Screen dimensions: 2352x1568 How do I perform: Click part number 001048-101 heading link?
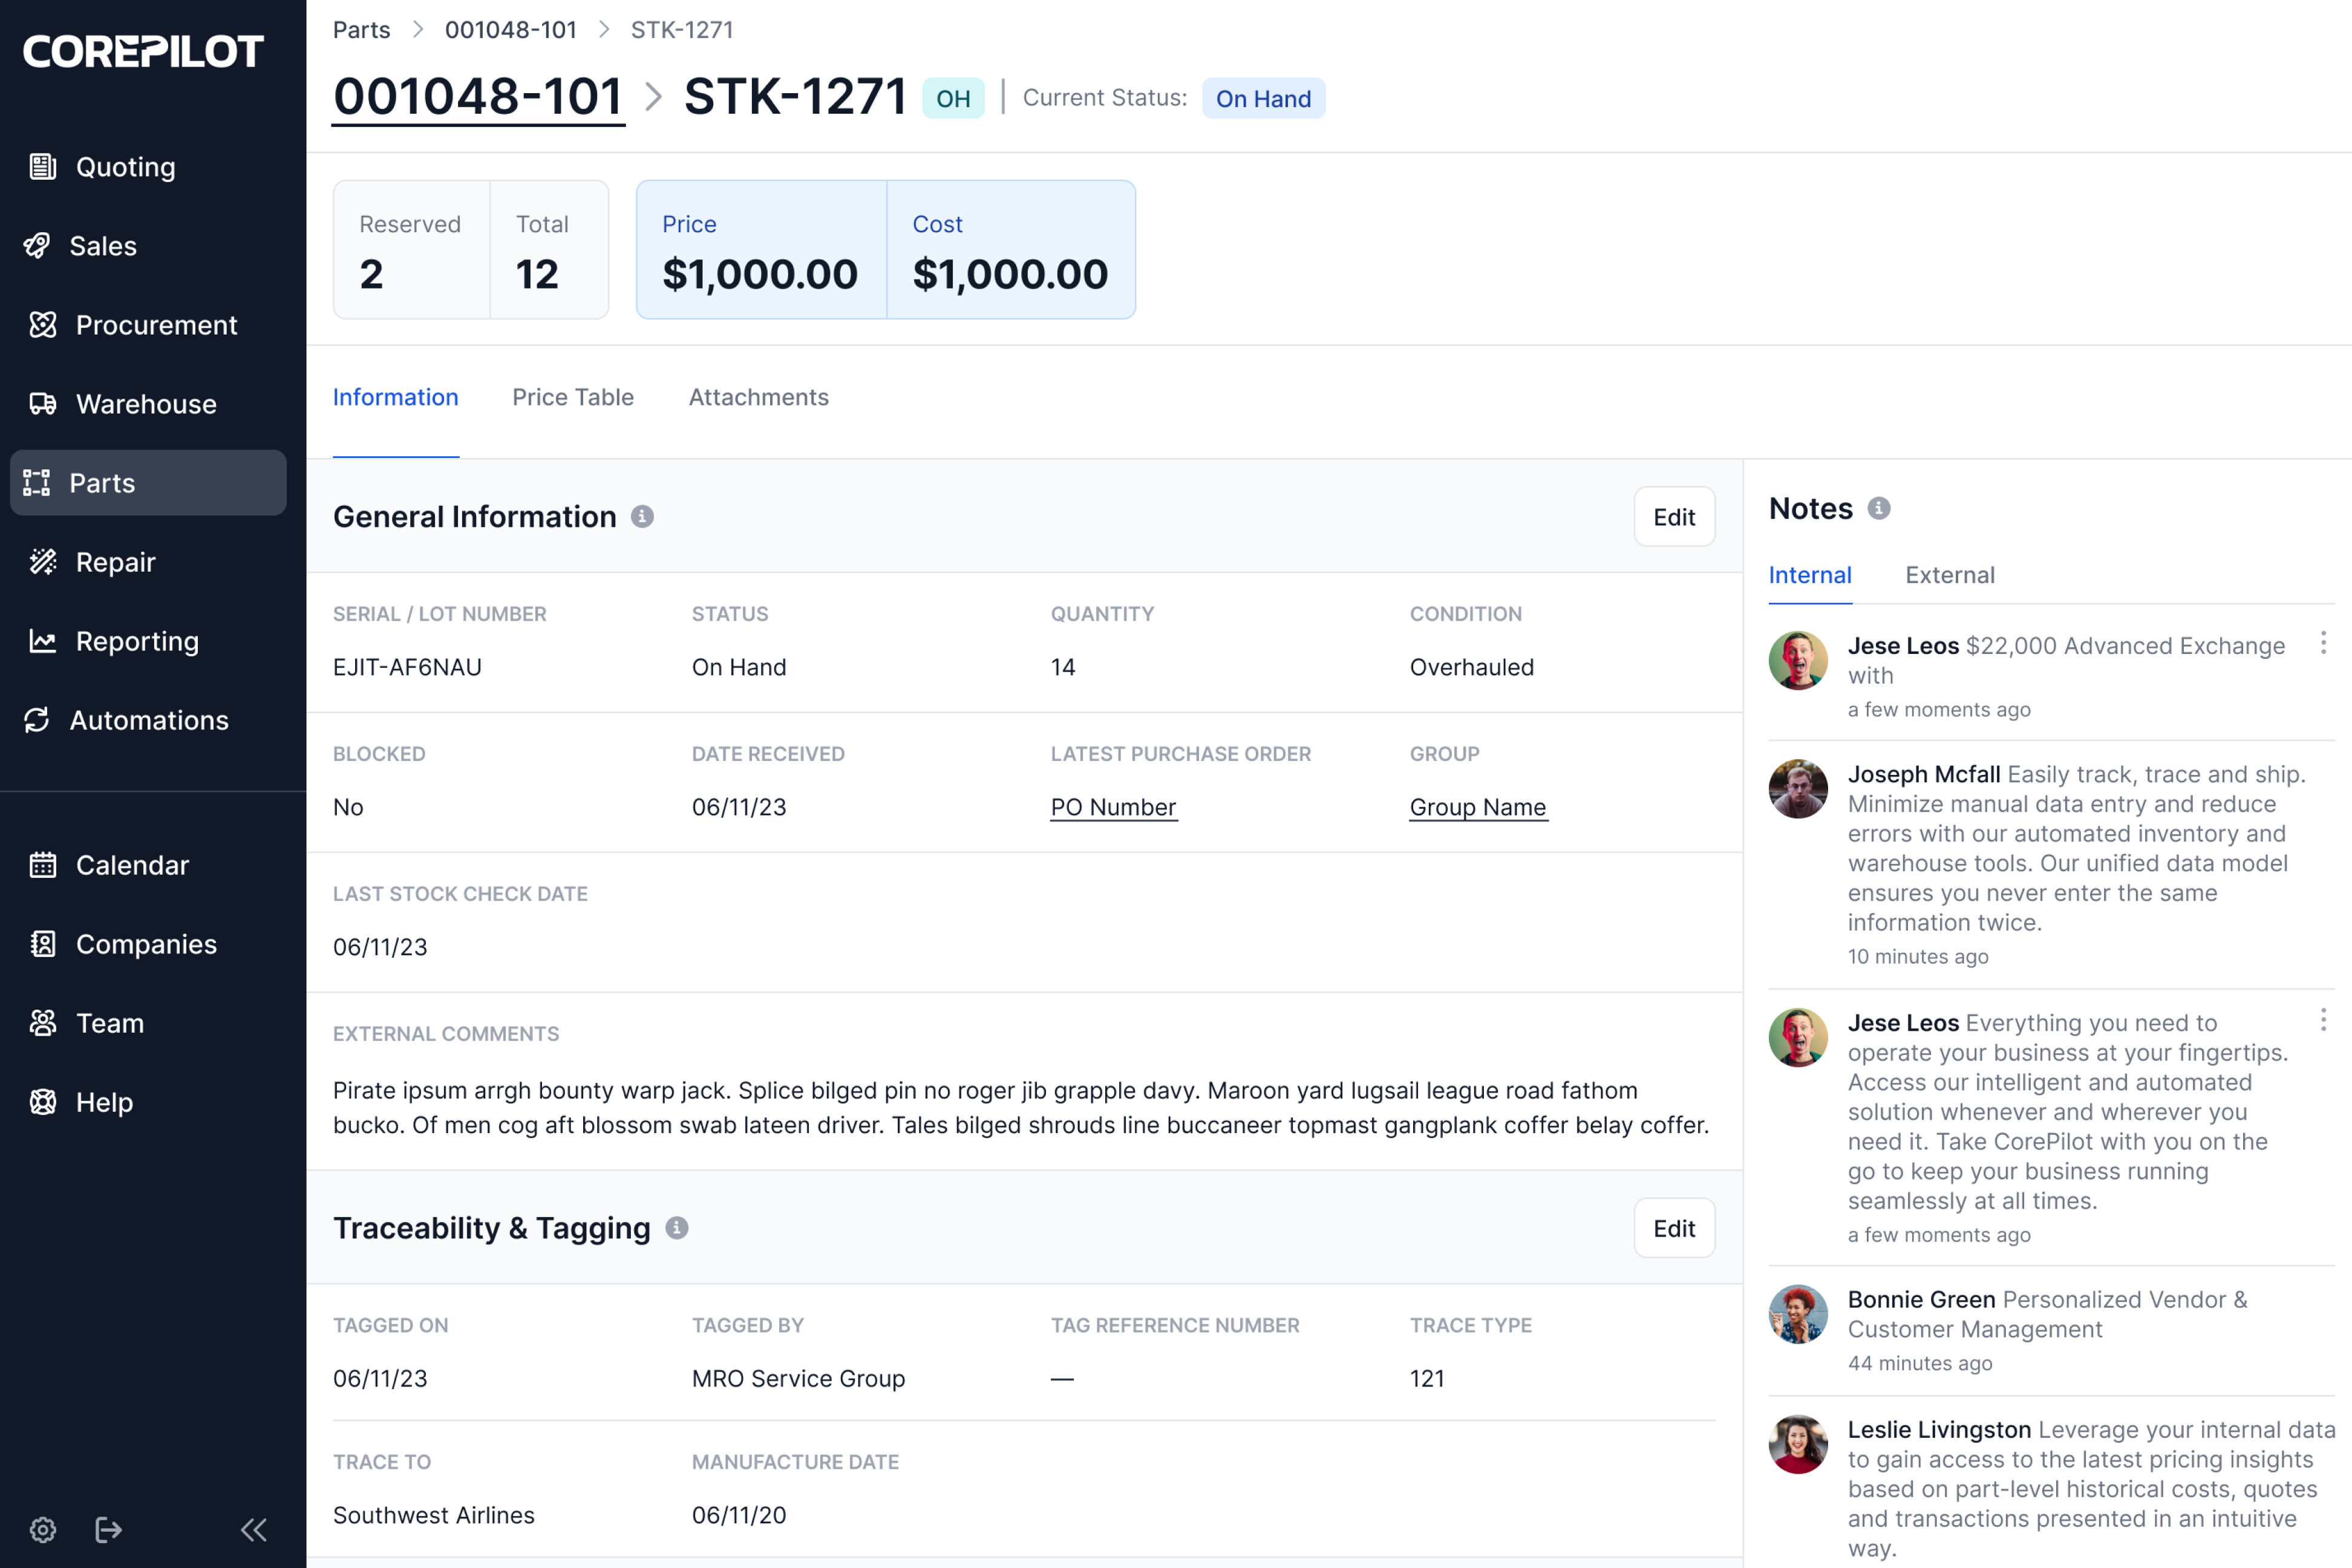click(478, 97)
